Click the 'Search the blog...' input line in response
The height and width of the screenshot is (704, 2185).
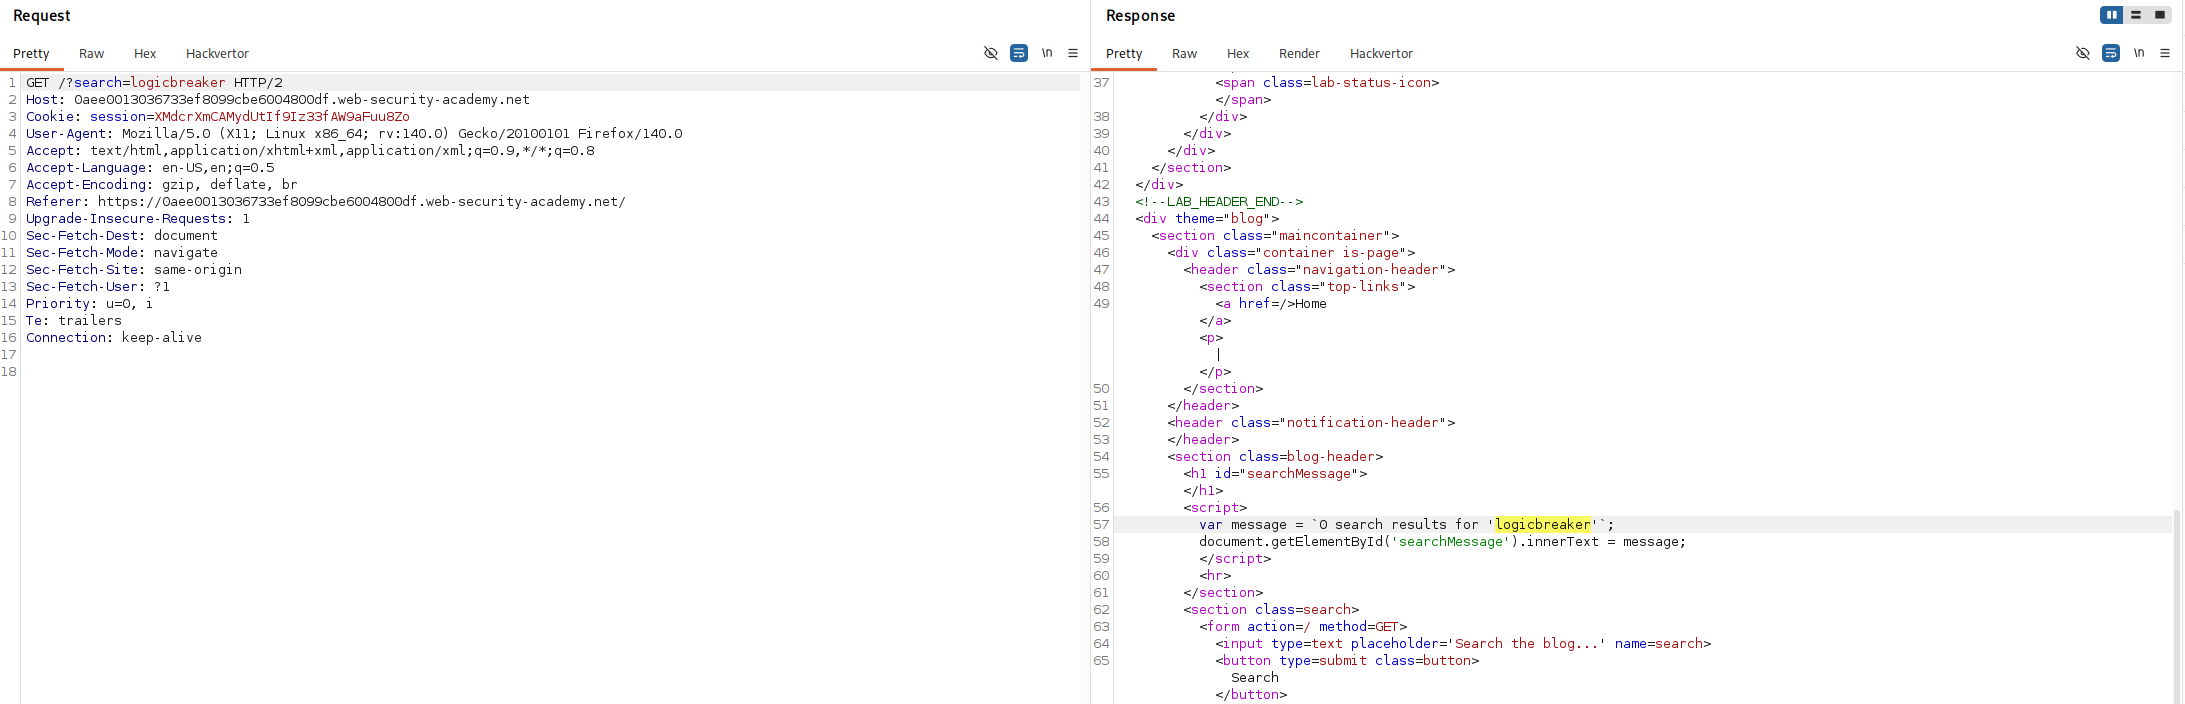coord(1463,644)
